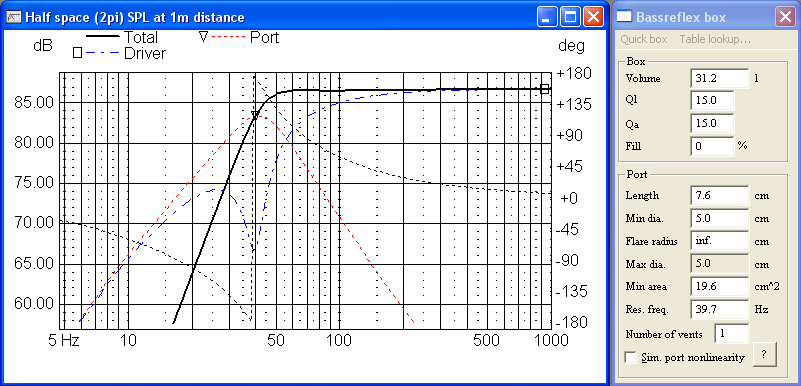This screenshot has width=801, height=386.
Task: Select the Ql value field
Action: (x=712, y=101)
